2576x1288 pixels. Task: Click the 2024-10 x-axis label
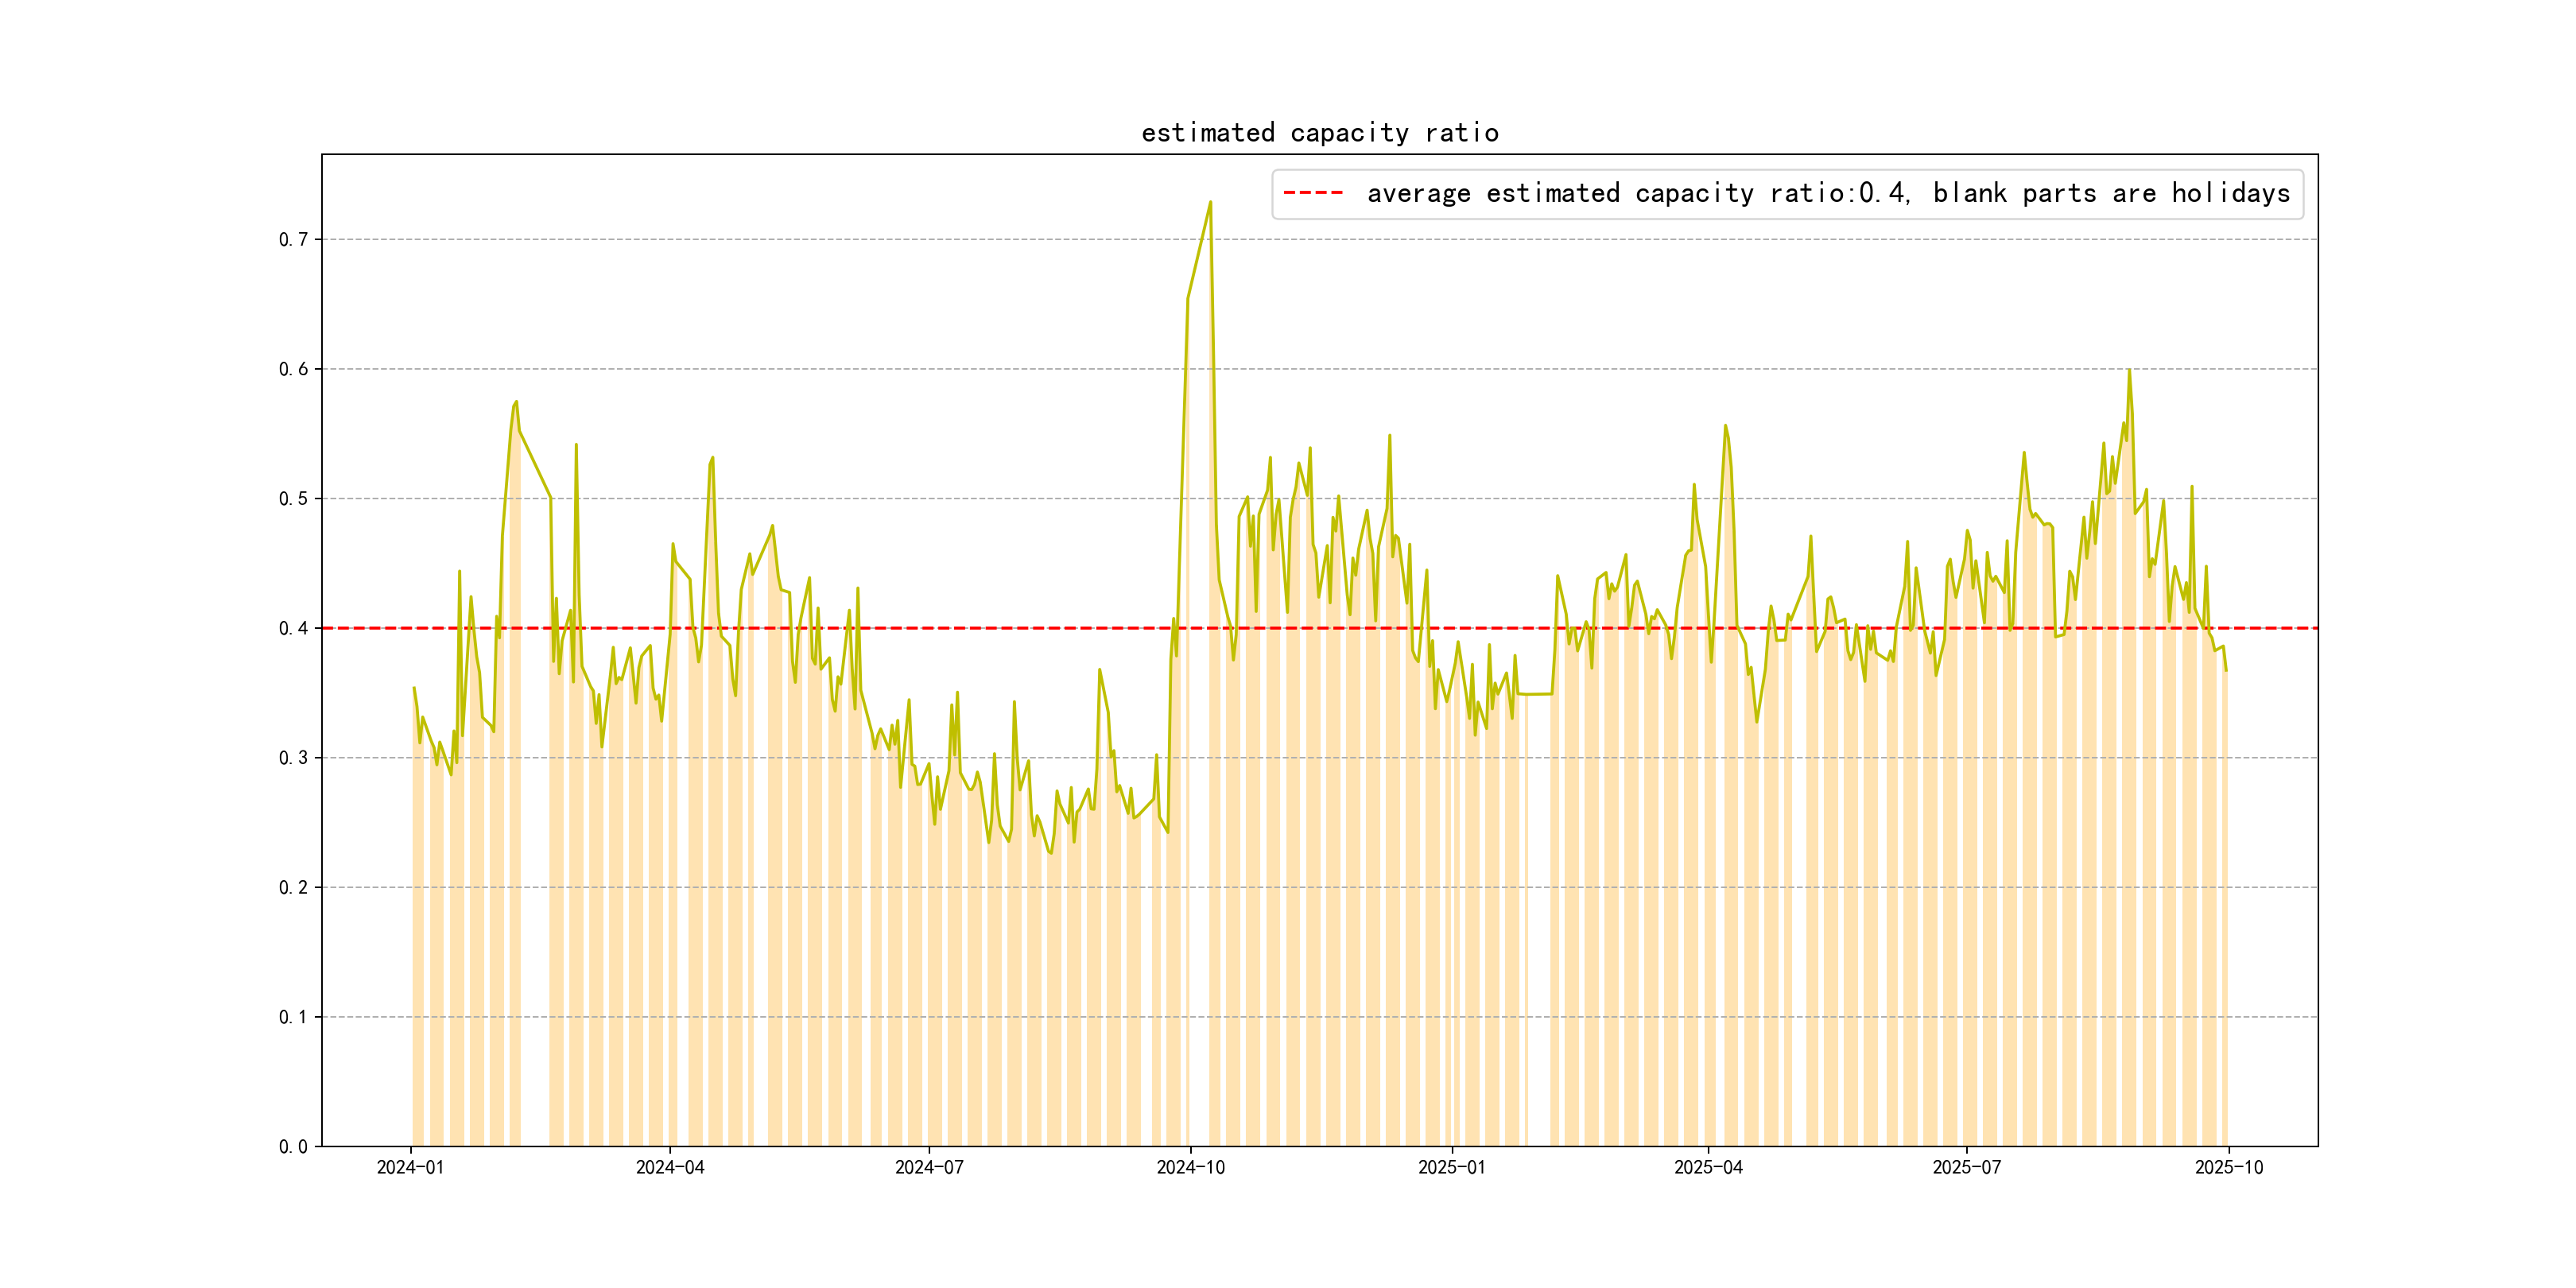click(x=1190, y=1167)
